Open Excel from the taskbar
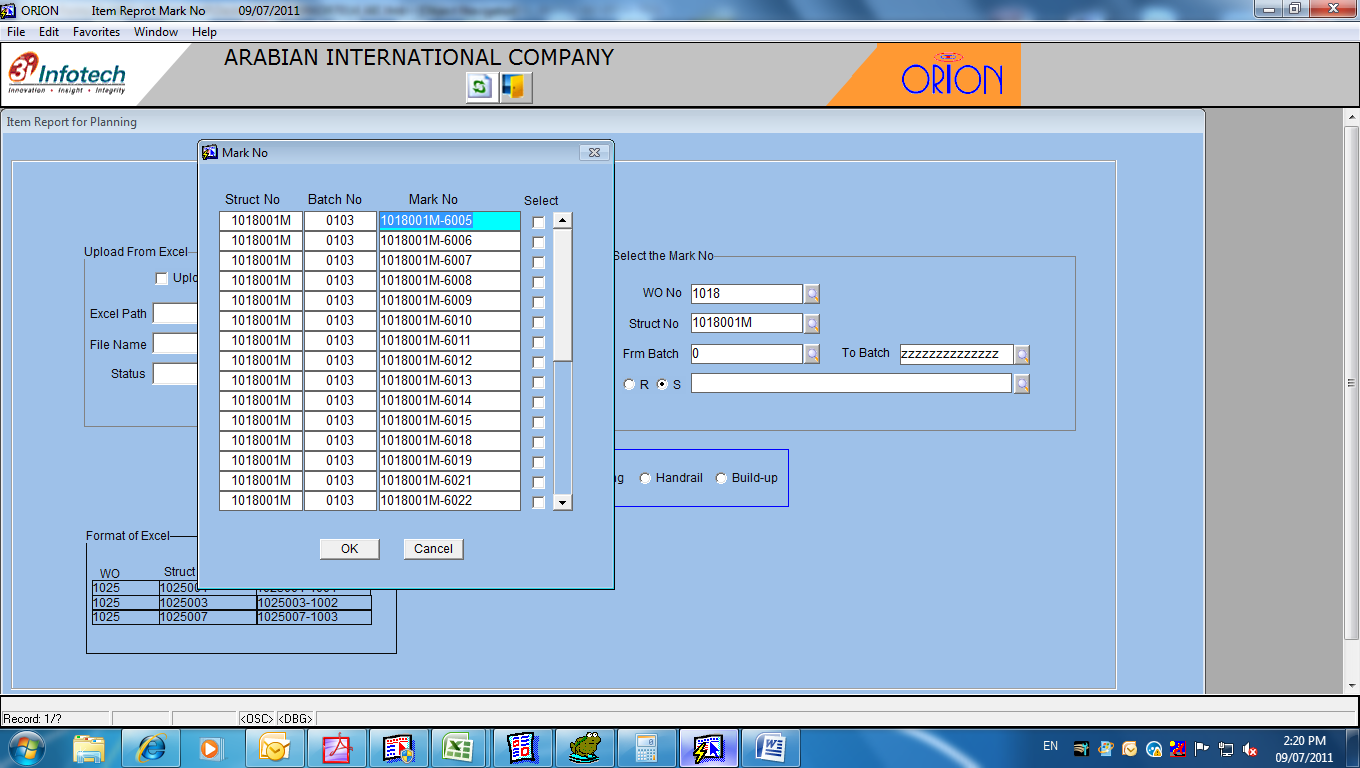The height and width of the screenshot is (768, 1360). pyautogui.click(x=458, y=747)
